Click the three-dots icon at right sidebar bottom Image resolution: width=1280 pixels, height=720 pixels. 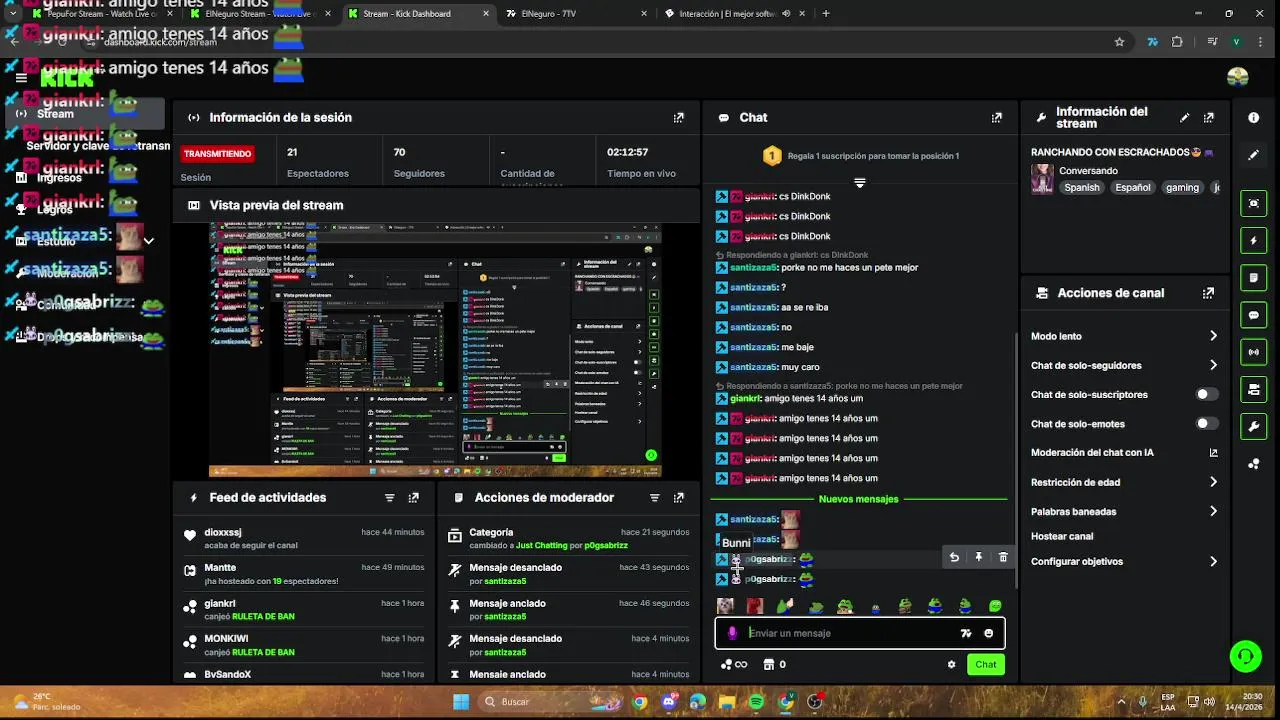pyautogui.click(x=1254, y=464)
